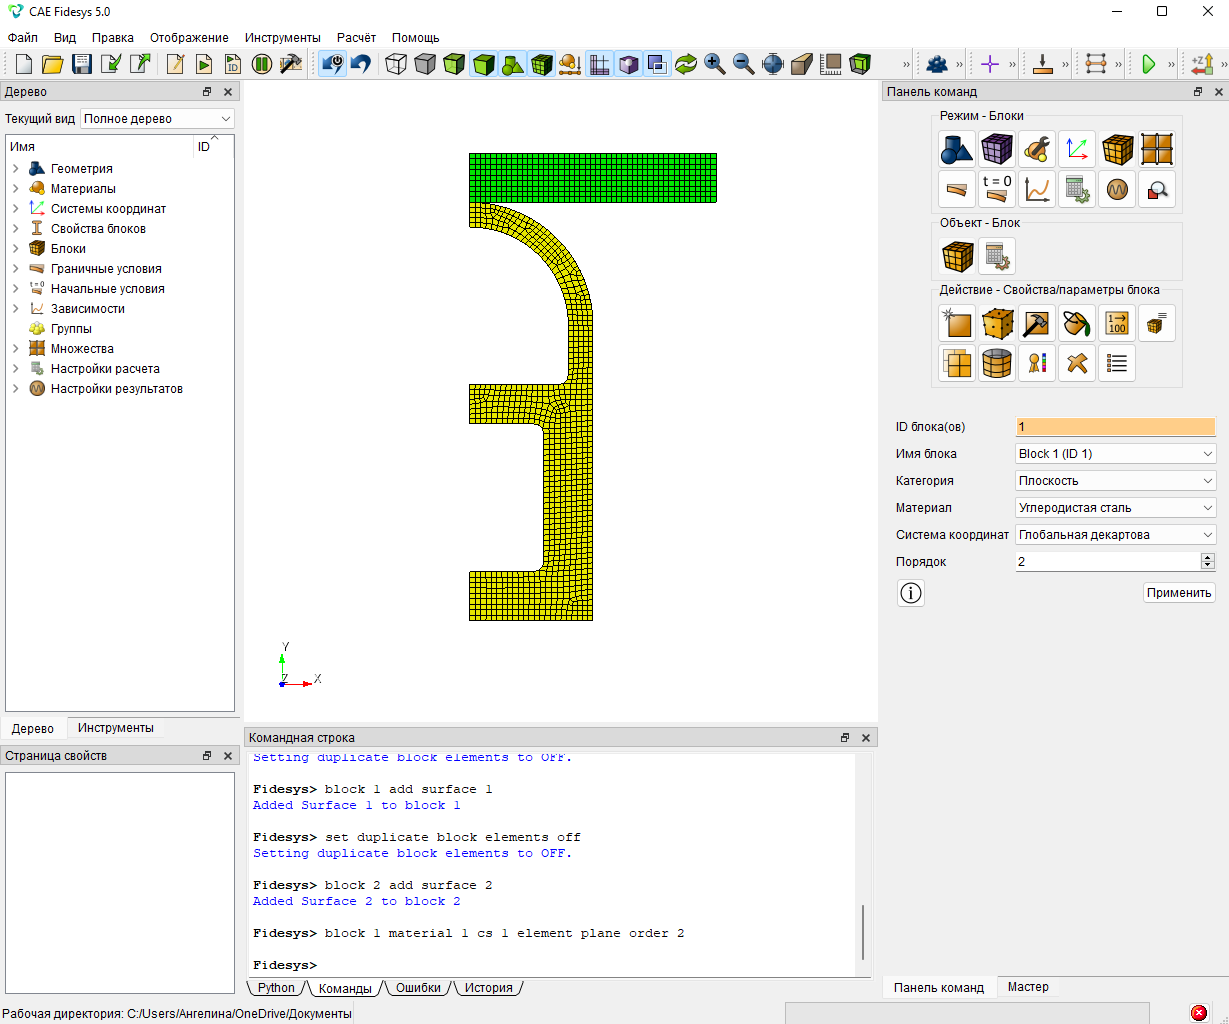1229x1024 pixels.
Task: Open the Отображение menu
Action: click(189, 38)
